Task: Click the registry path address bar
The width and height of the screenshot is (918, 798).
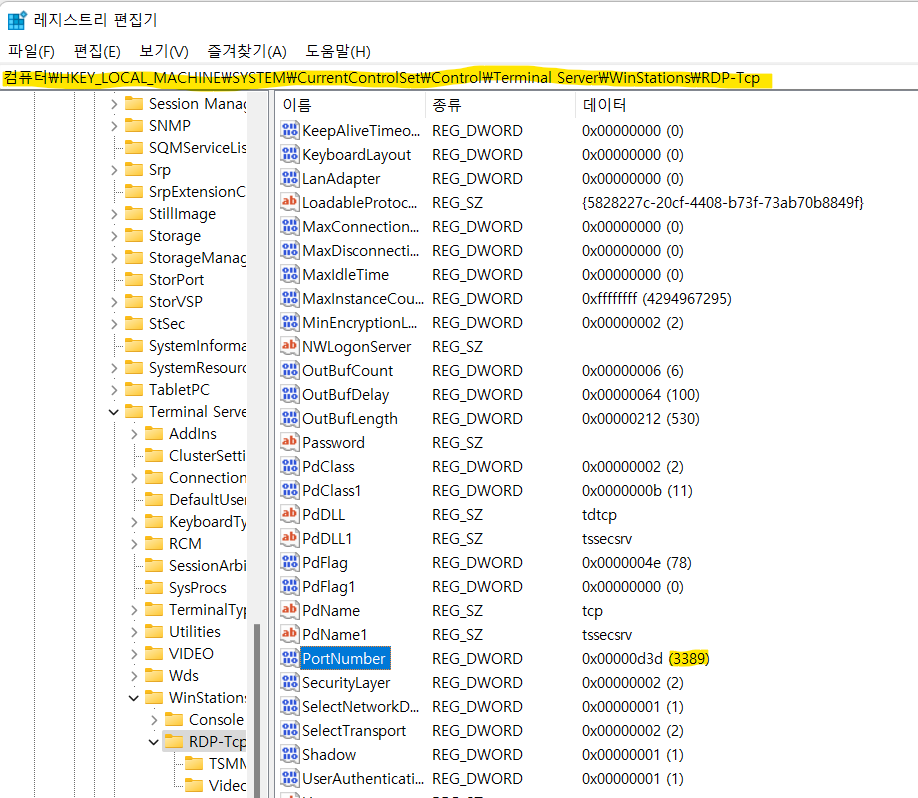Action: (459, 78)
